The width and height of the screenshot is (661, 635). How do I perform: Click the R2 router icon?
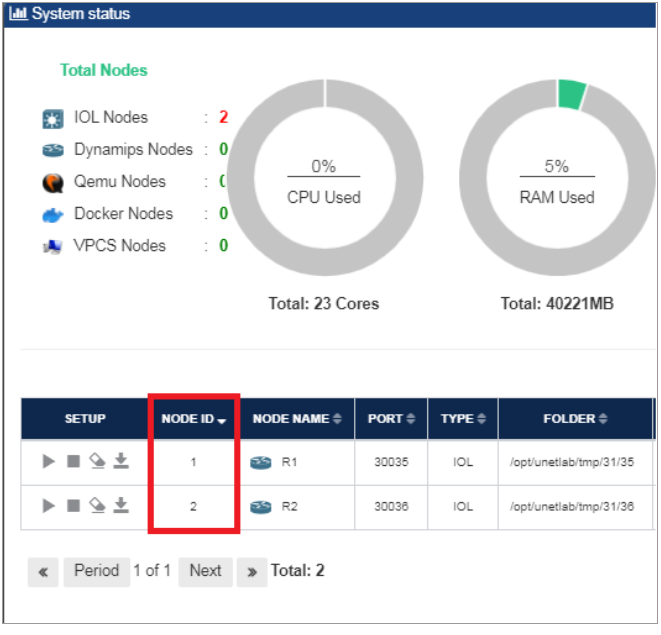click(x=262, y=507)
